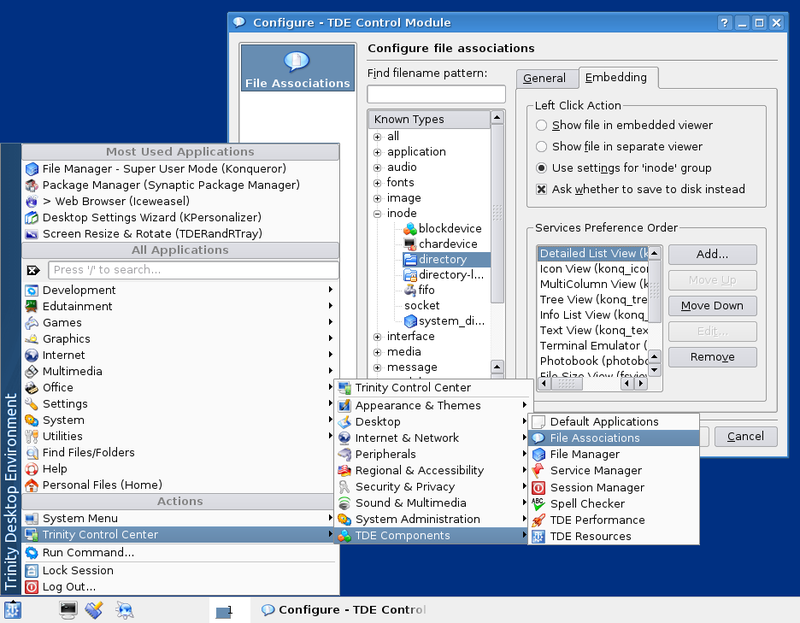The height and width of the screenshot is (623, 800).
Task: Focus the Find filename pattern field
Action: (x=436, y=94)
